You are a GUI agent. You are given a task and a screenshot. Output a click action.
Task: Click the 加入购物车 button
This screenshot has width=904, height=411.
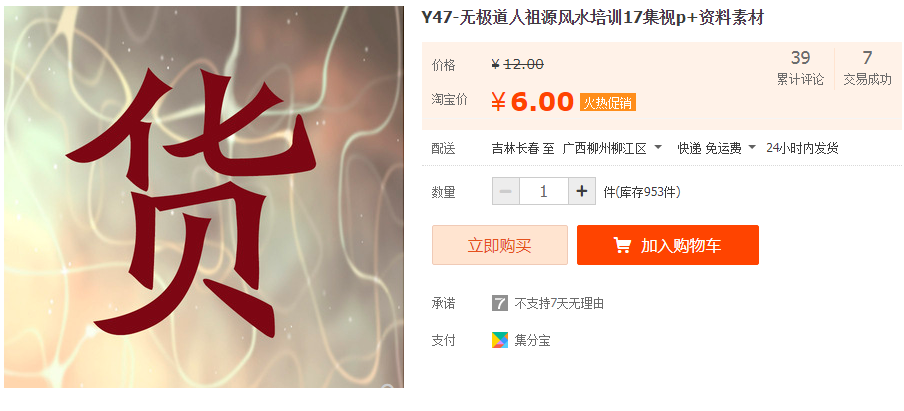668,245
